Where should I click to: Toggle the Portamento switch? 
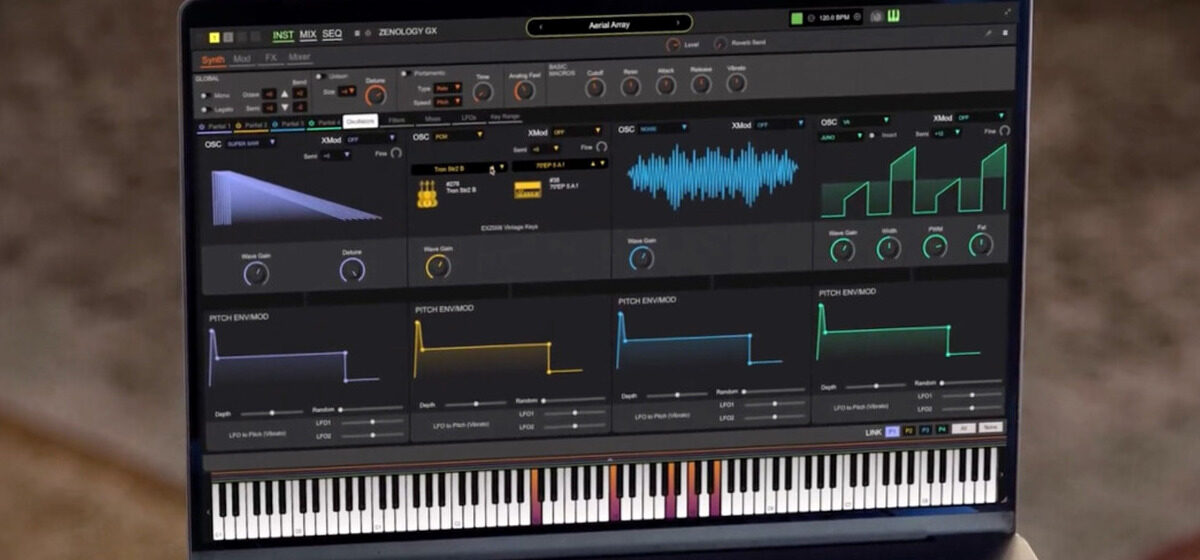405,74
